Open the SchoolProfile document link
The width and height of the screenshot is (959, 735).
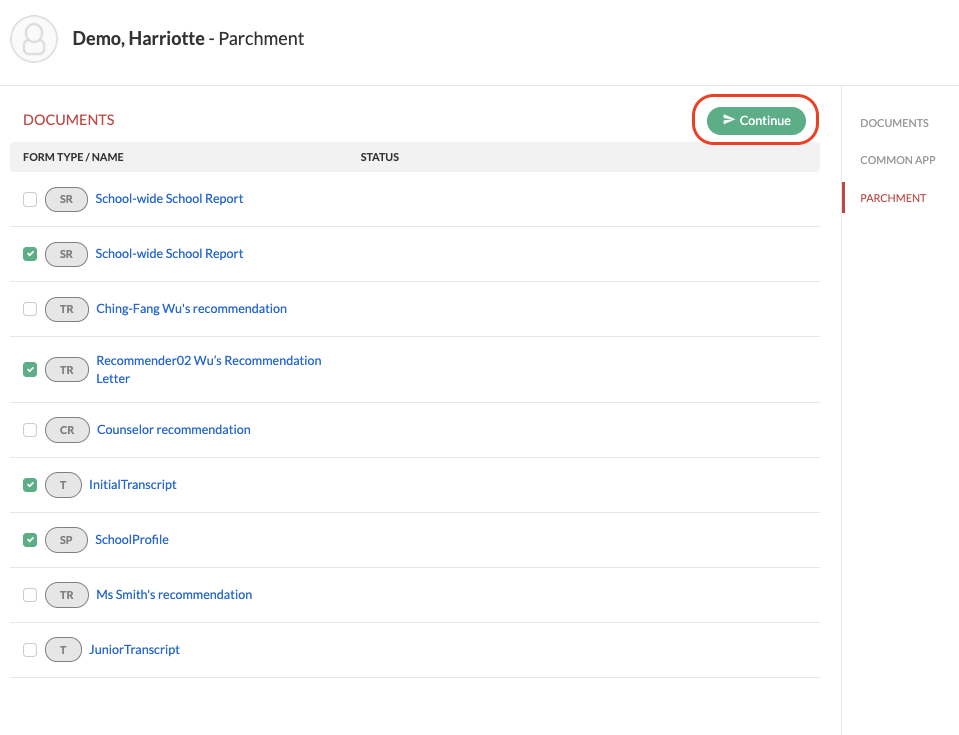[132, 540]
